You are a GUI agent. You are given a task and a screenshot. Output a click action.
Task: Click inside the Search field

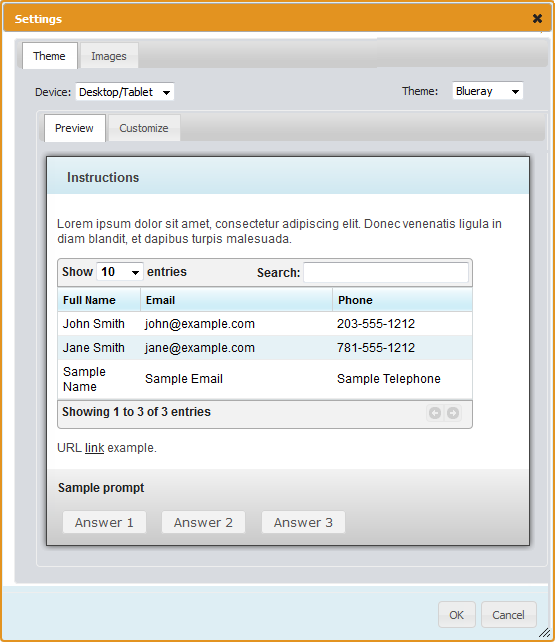click(x=386, y=273)
